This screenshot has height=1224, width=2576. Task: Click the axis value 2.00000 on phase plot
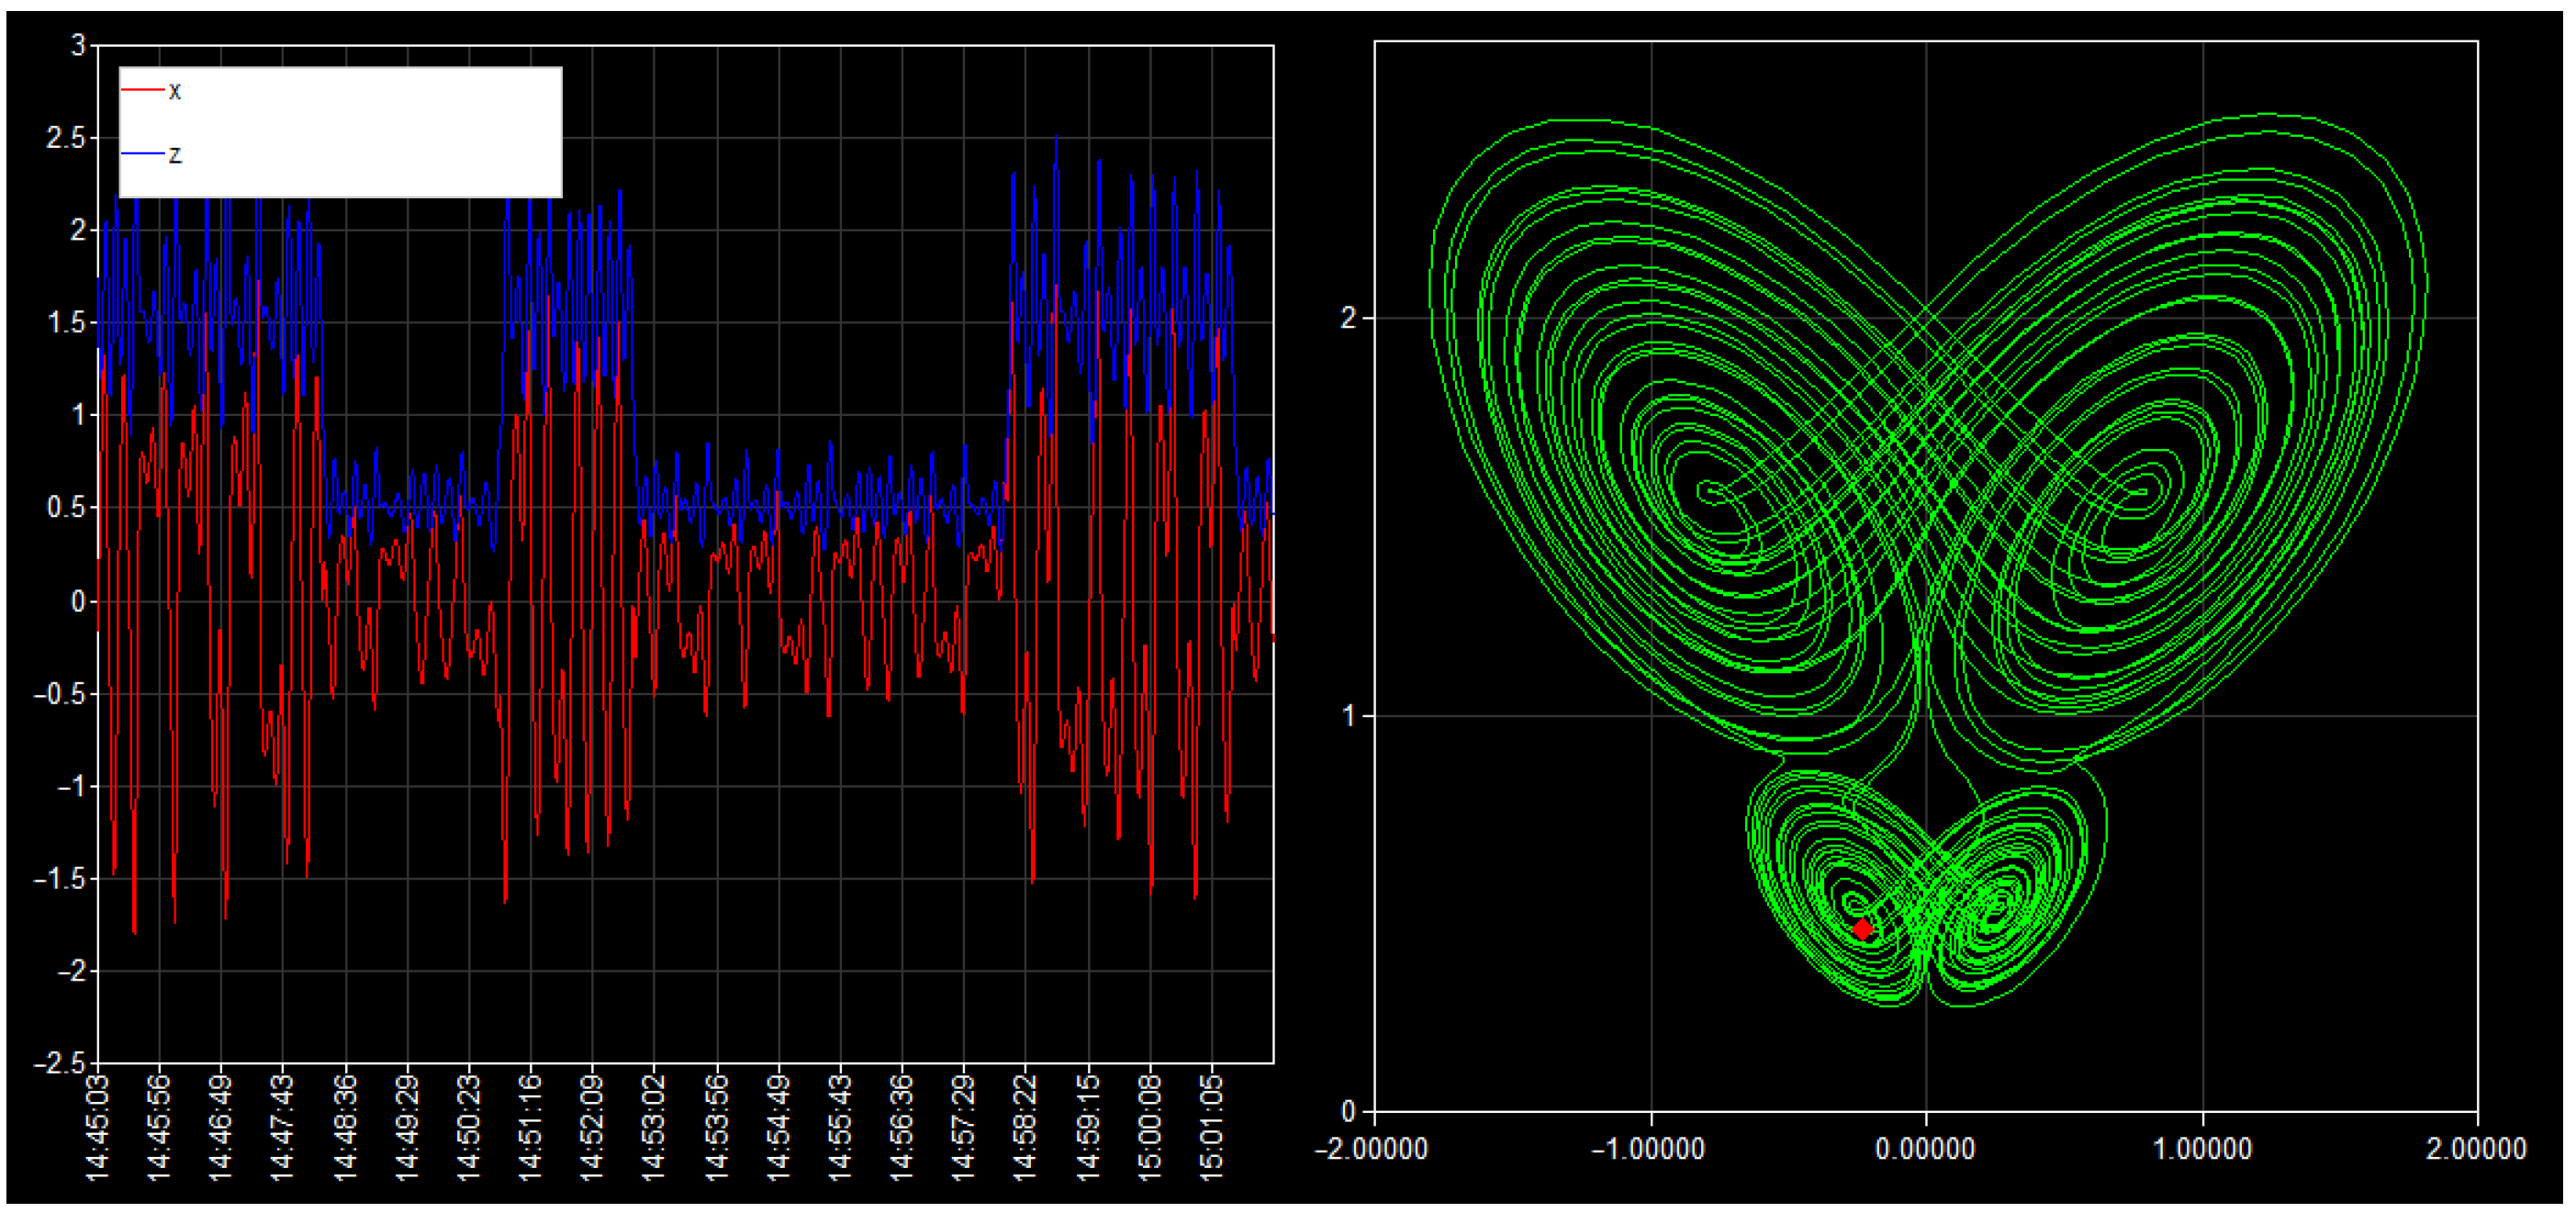(2475, 1150)
